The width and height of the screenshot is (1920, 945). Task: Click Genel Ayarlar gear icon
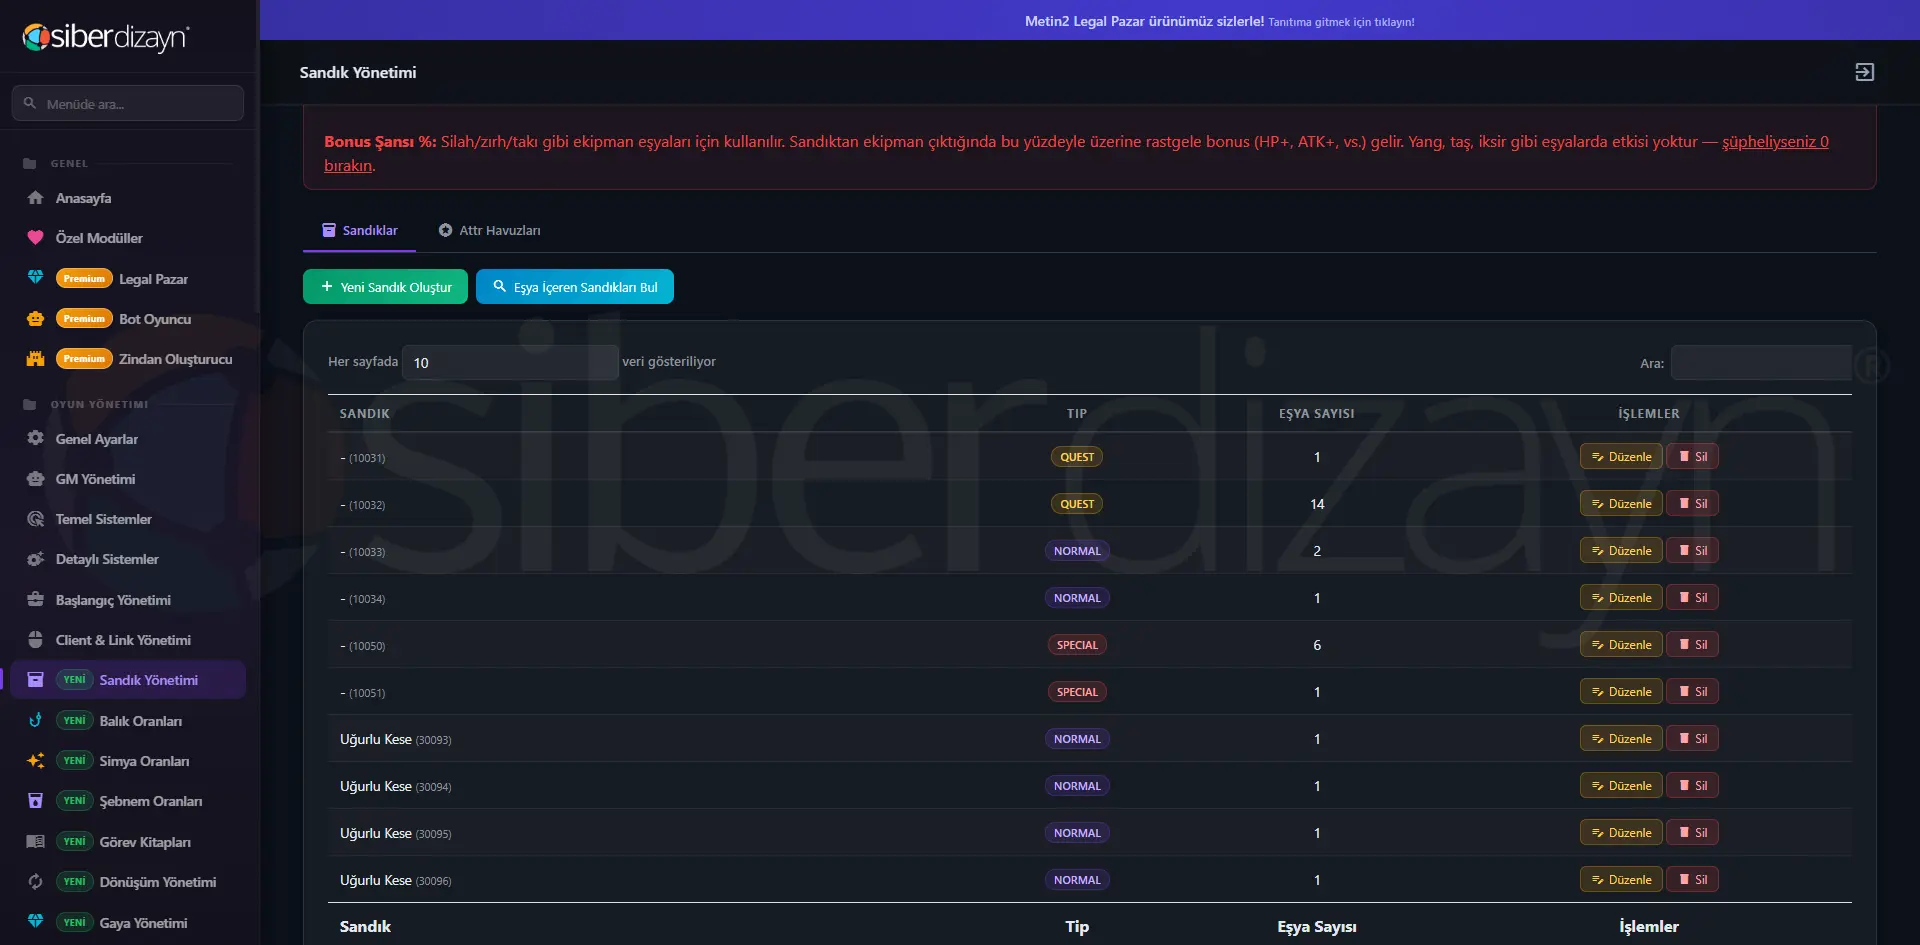(x=35, y=439)
